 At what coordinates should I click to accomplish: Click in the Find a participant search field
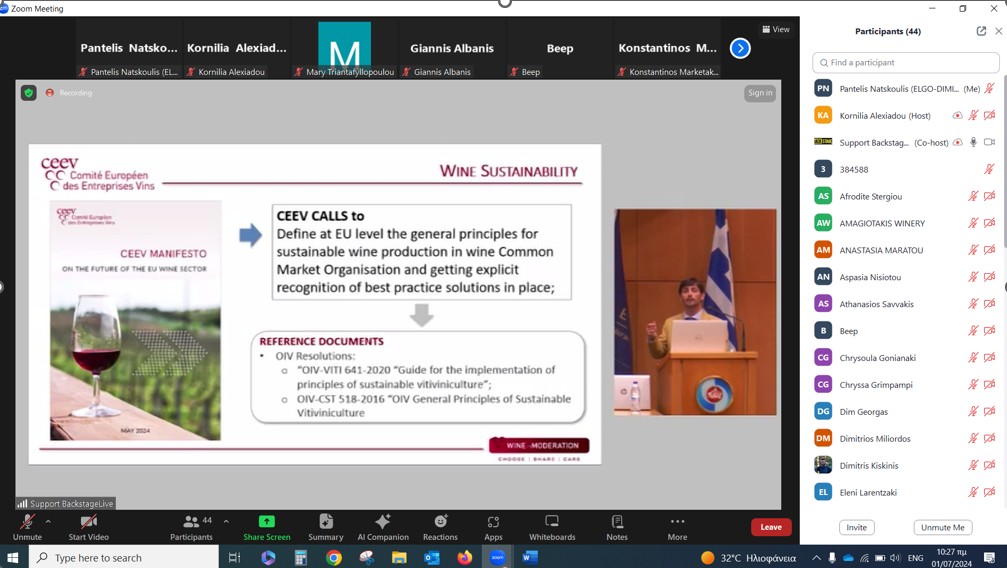pos(906,62)
